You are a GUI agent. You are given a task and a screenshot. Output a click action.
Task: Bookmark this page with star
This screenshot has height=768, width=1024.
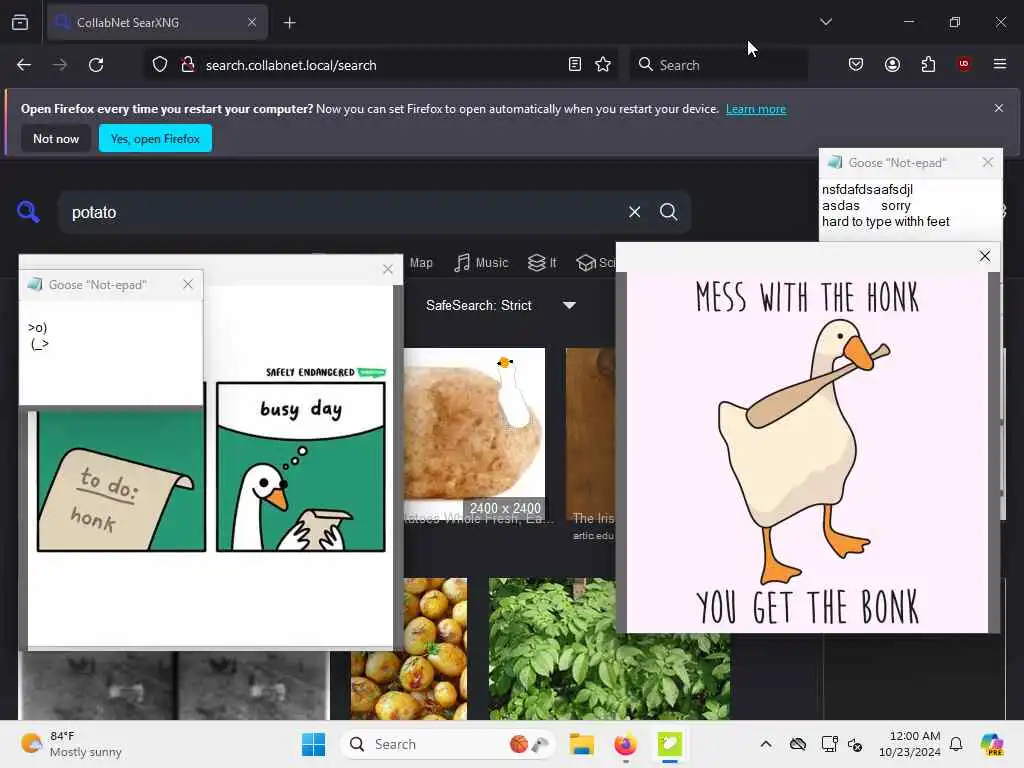coord(603,64)
